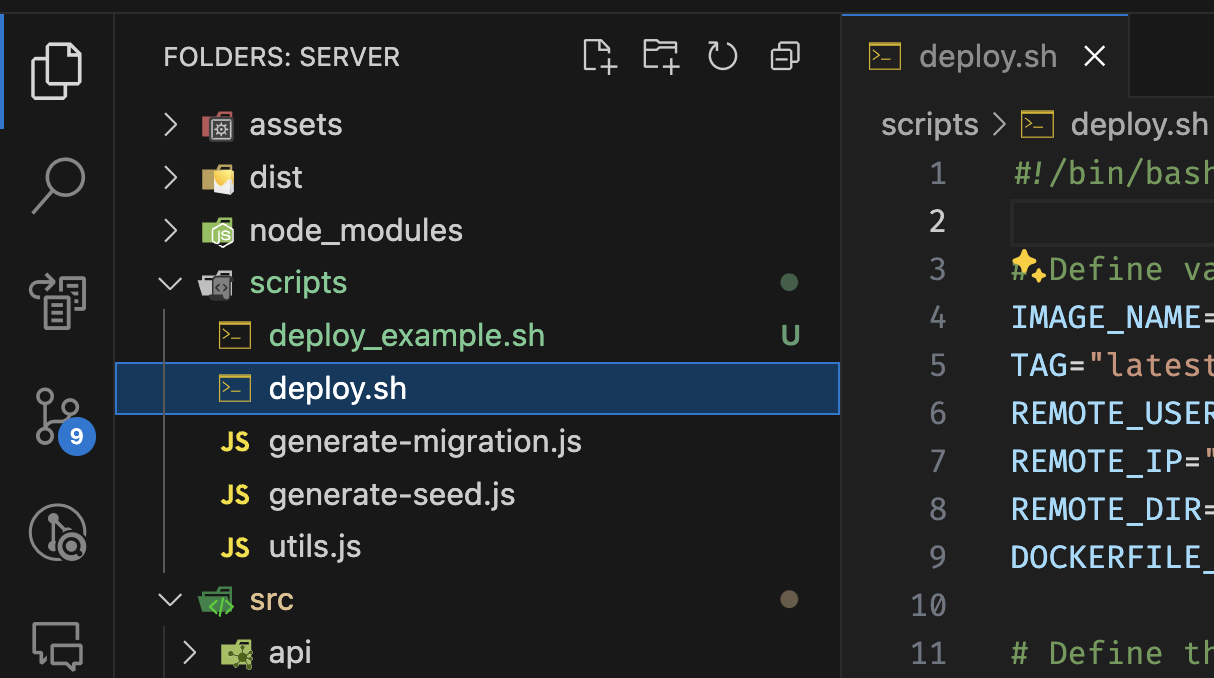The image size is (1214, 678).
Task: Select the node_modules folder name
Action: 356,231
